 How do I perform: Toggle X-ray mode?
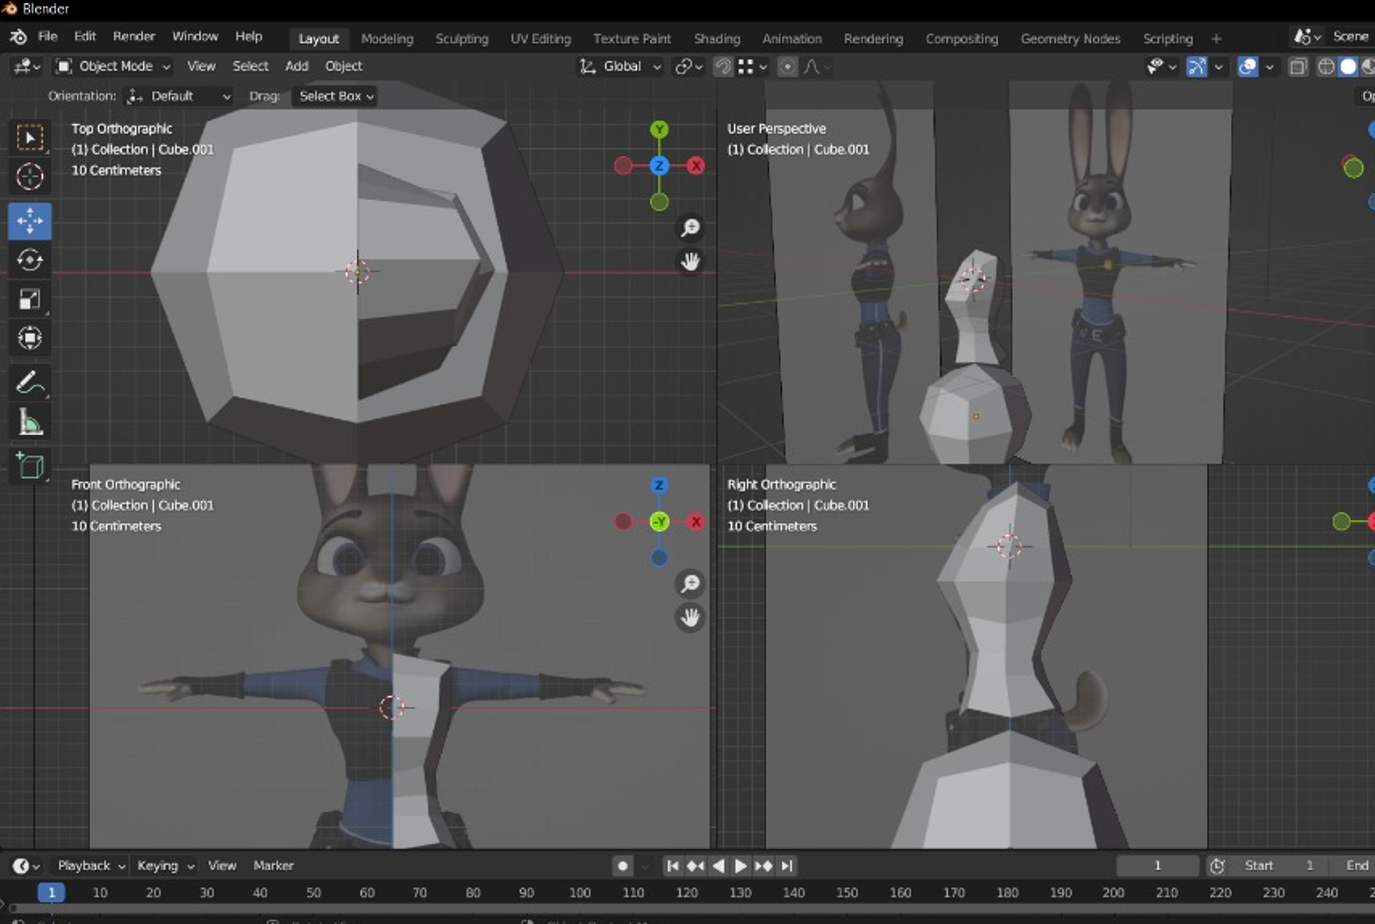click(x=1298, y=66)
